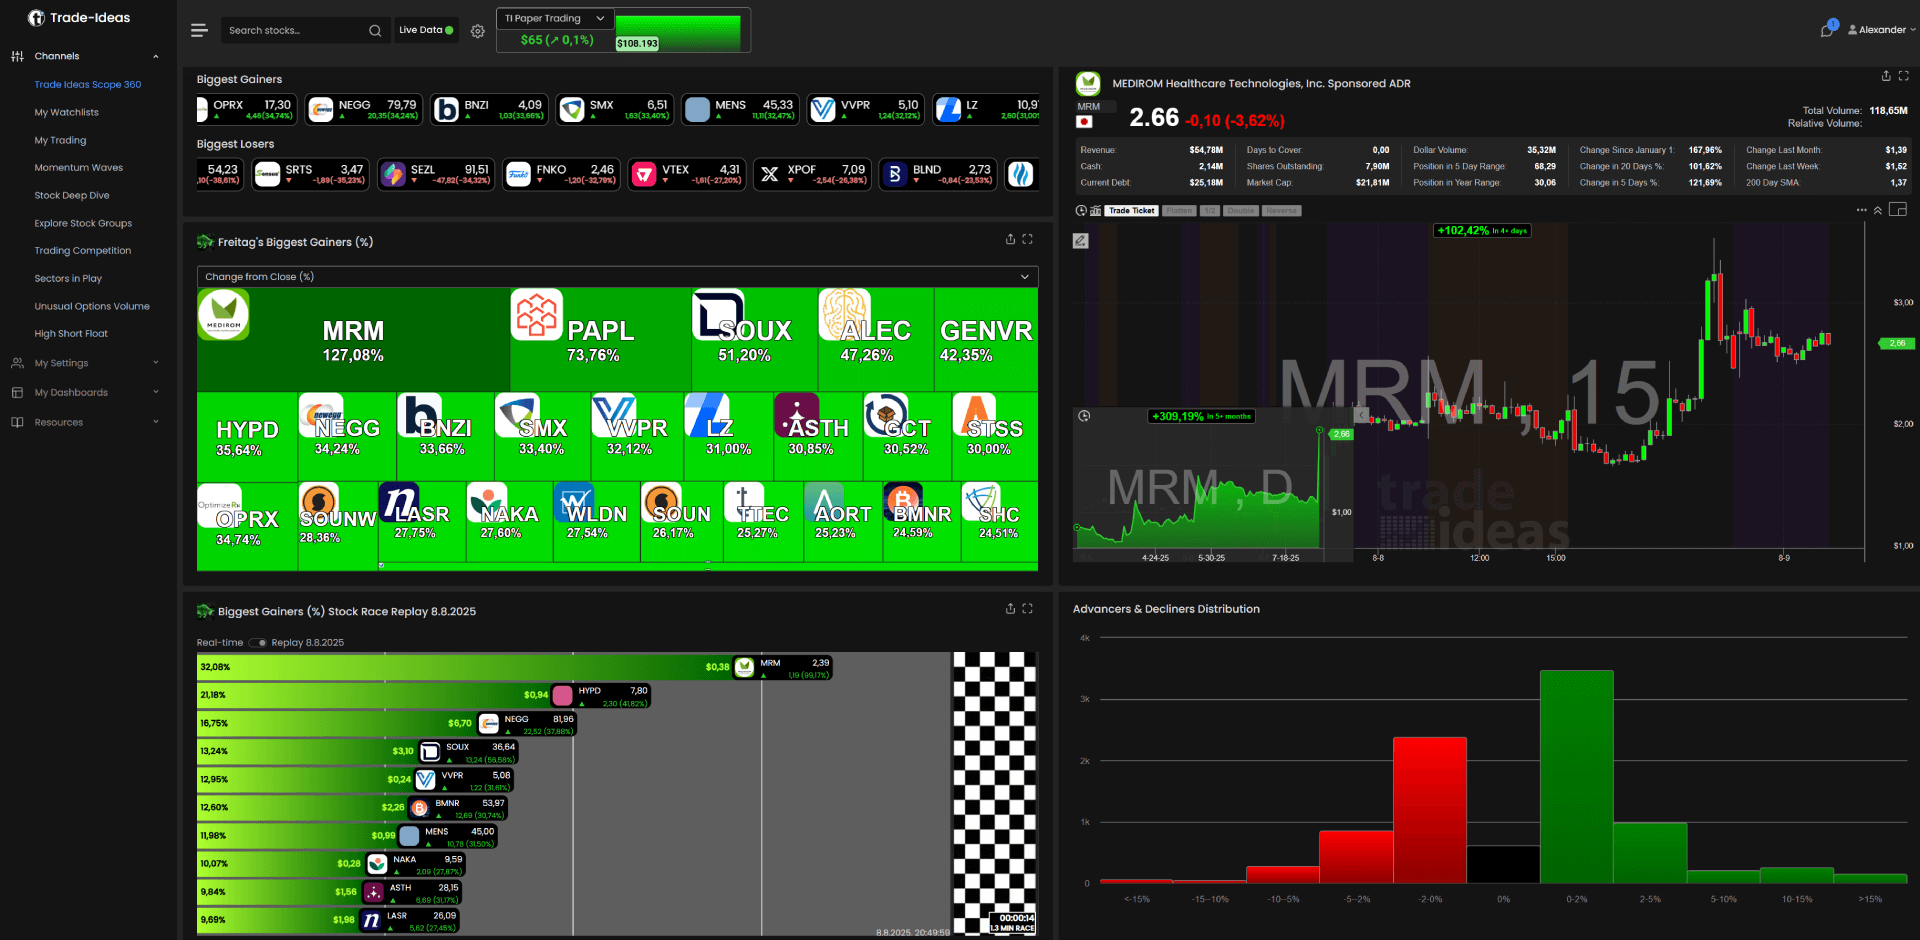This screenshot has width=1920, height=940.
Task: Click the tall green 0-2% distribution bar
Action: click(1576, 776)
